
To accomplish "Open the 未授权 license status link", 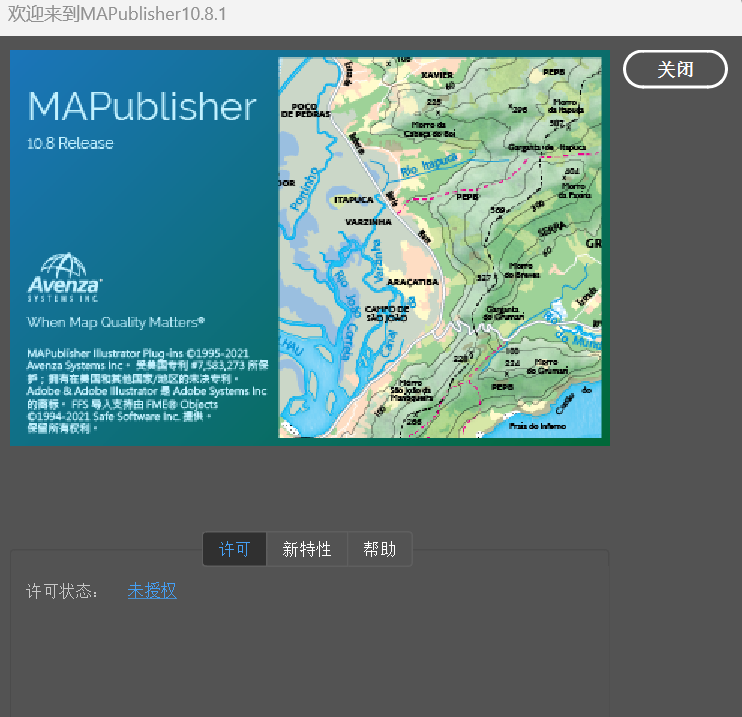I will (x=152, y=591).
